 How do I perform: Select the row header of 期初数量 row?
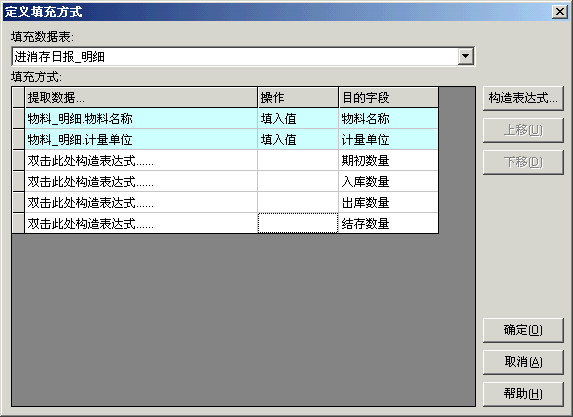[18, 160]
